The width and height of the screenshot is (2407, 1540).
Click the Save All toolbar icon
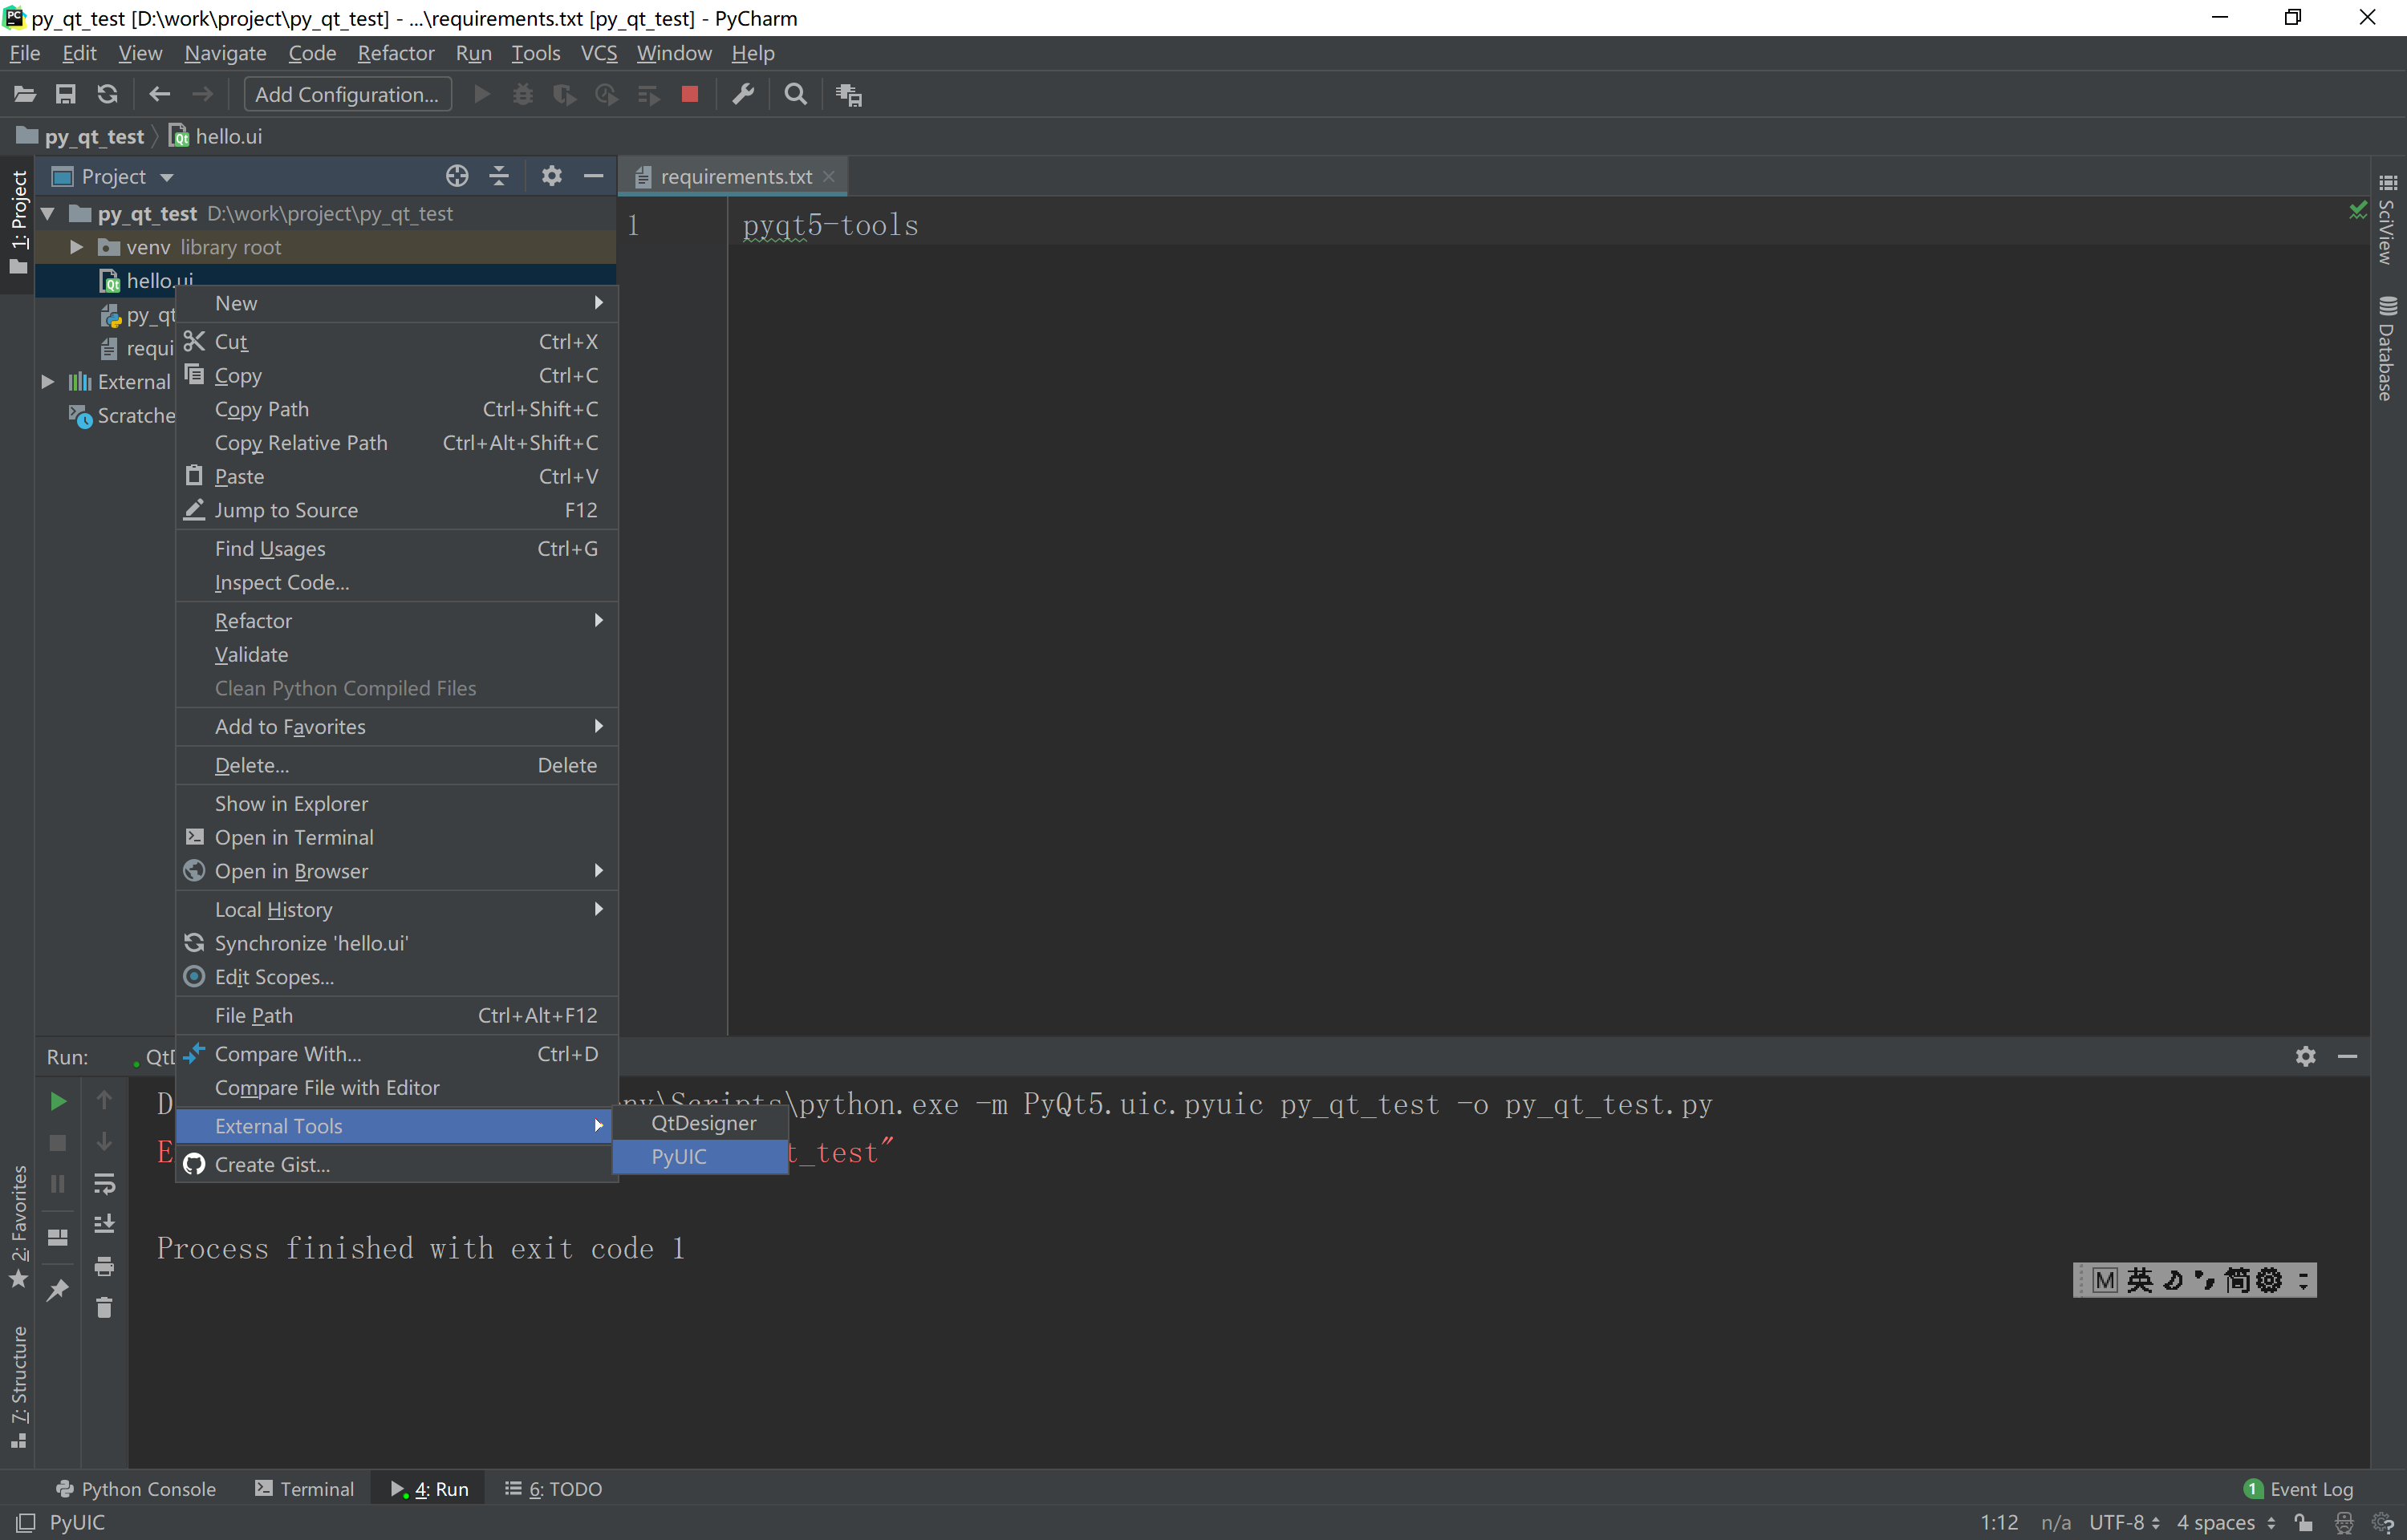[x=65, y=94]
